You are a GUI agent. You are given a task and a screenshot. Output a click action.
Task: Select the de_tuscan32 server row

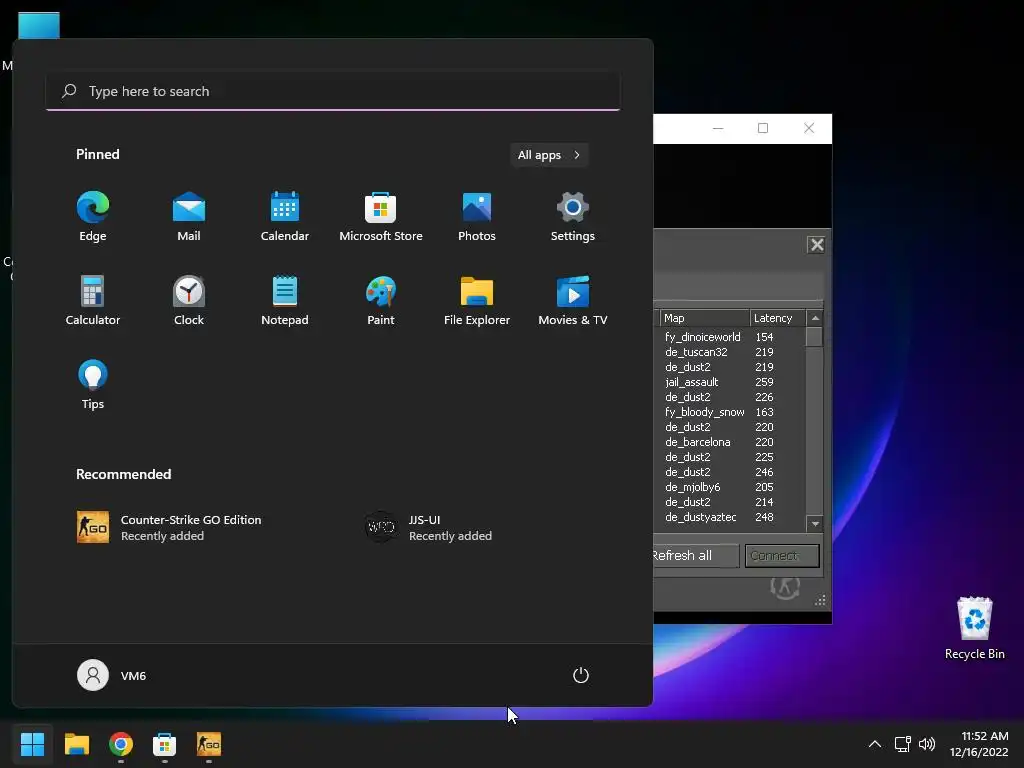pos(729,352)
